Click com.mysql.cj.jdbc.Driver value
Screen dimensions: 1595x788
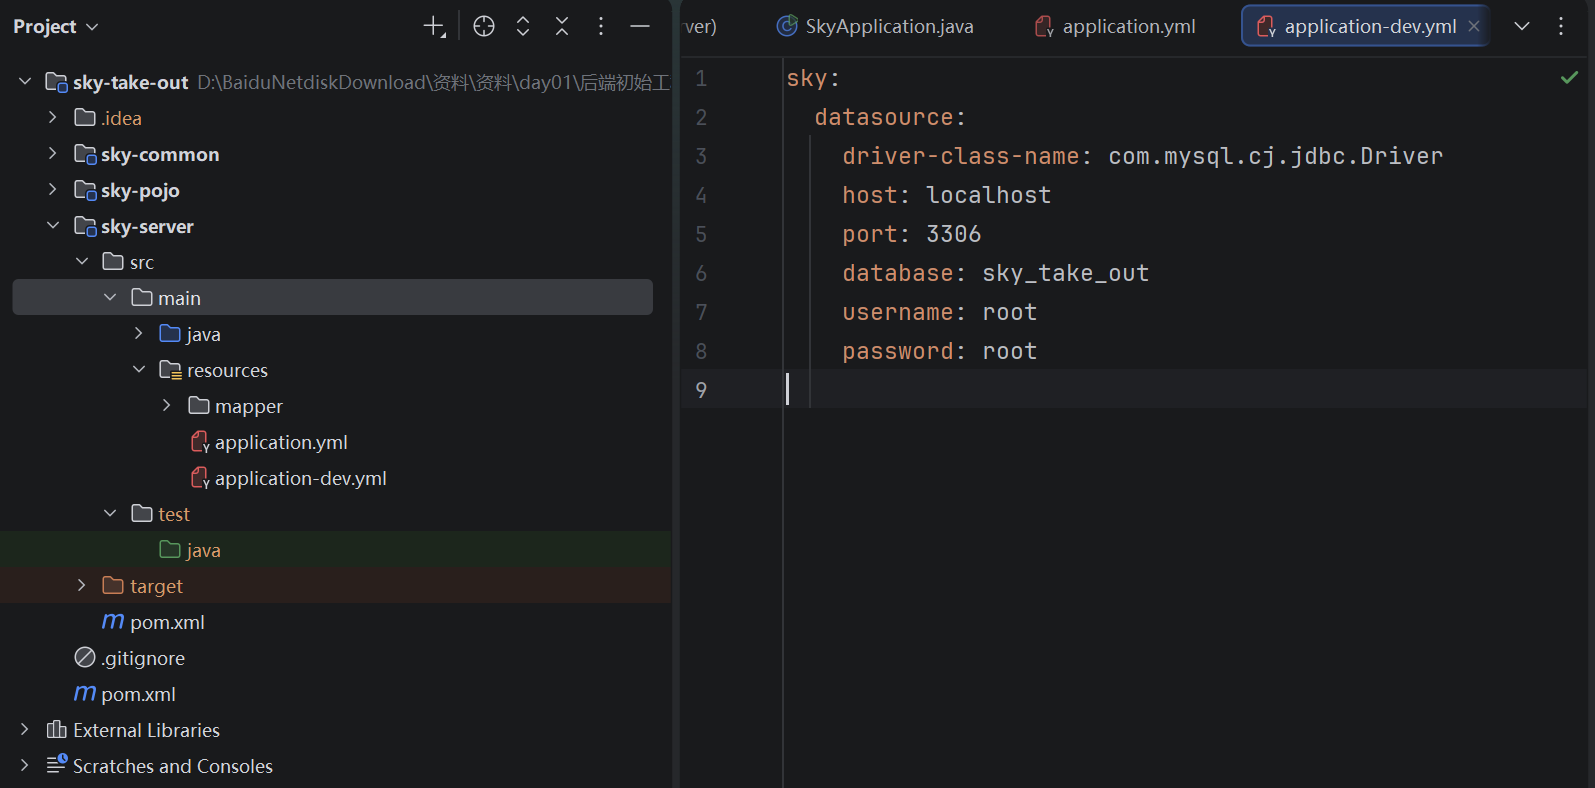coord(1276,156)
